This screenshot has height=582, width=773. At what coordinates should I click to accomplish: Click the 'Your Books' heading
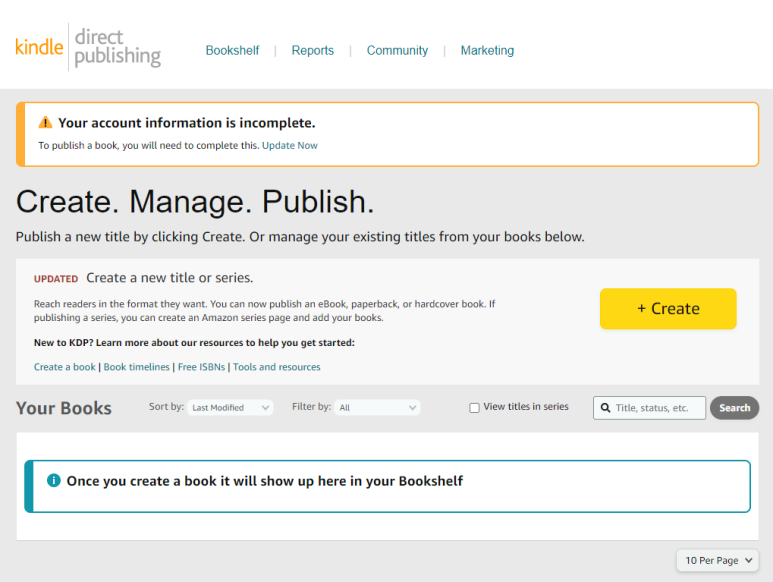coord(64,408)
